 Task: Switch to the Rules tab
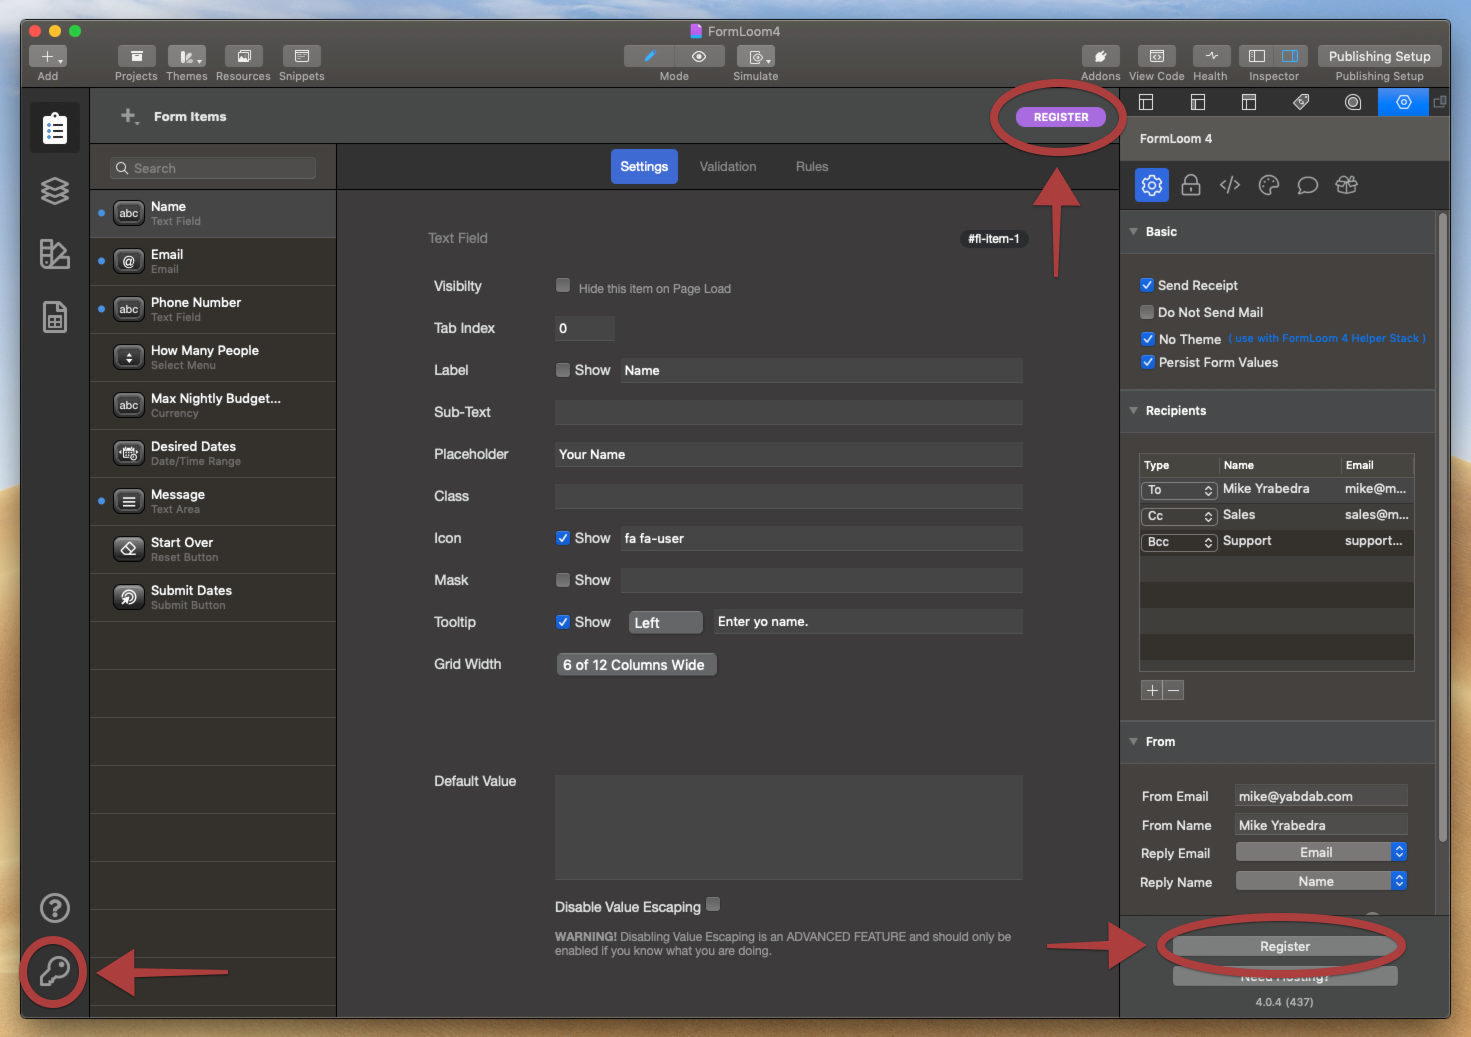pyautogui.click(x=812, y=167)
